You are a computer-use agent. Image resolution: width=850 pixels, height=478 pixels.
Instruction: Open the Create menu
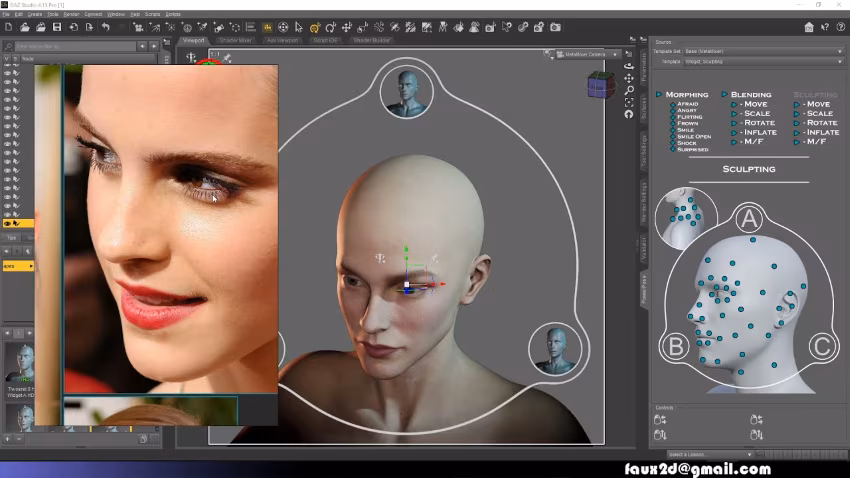pos(35,14)
